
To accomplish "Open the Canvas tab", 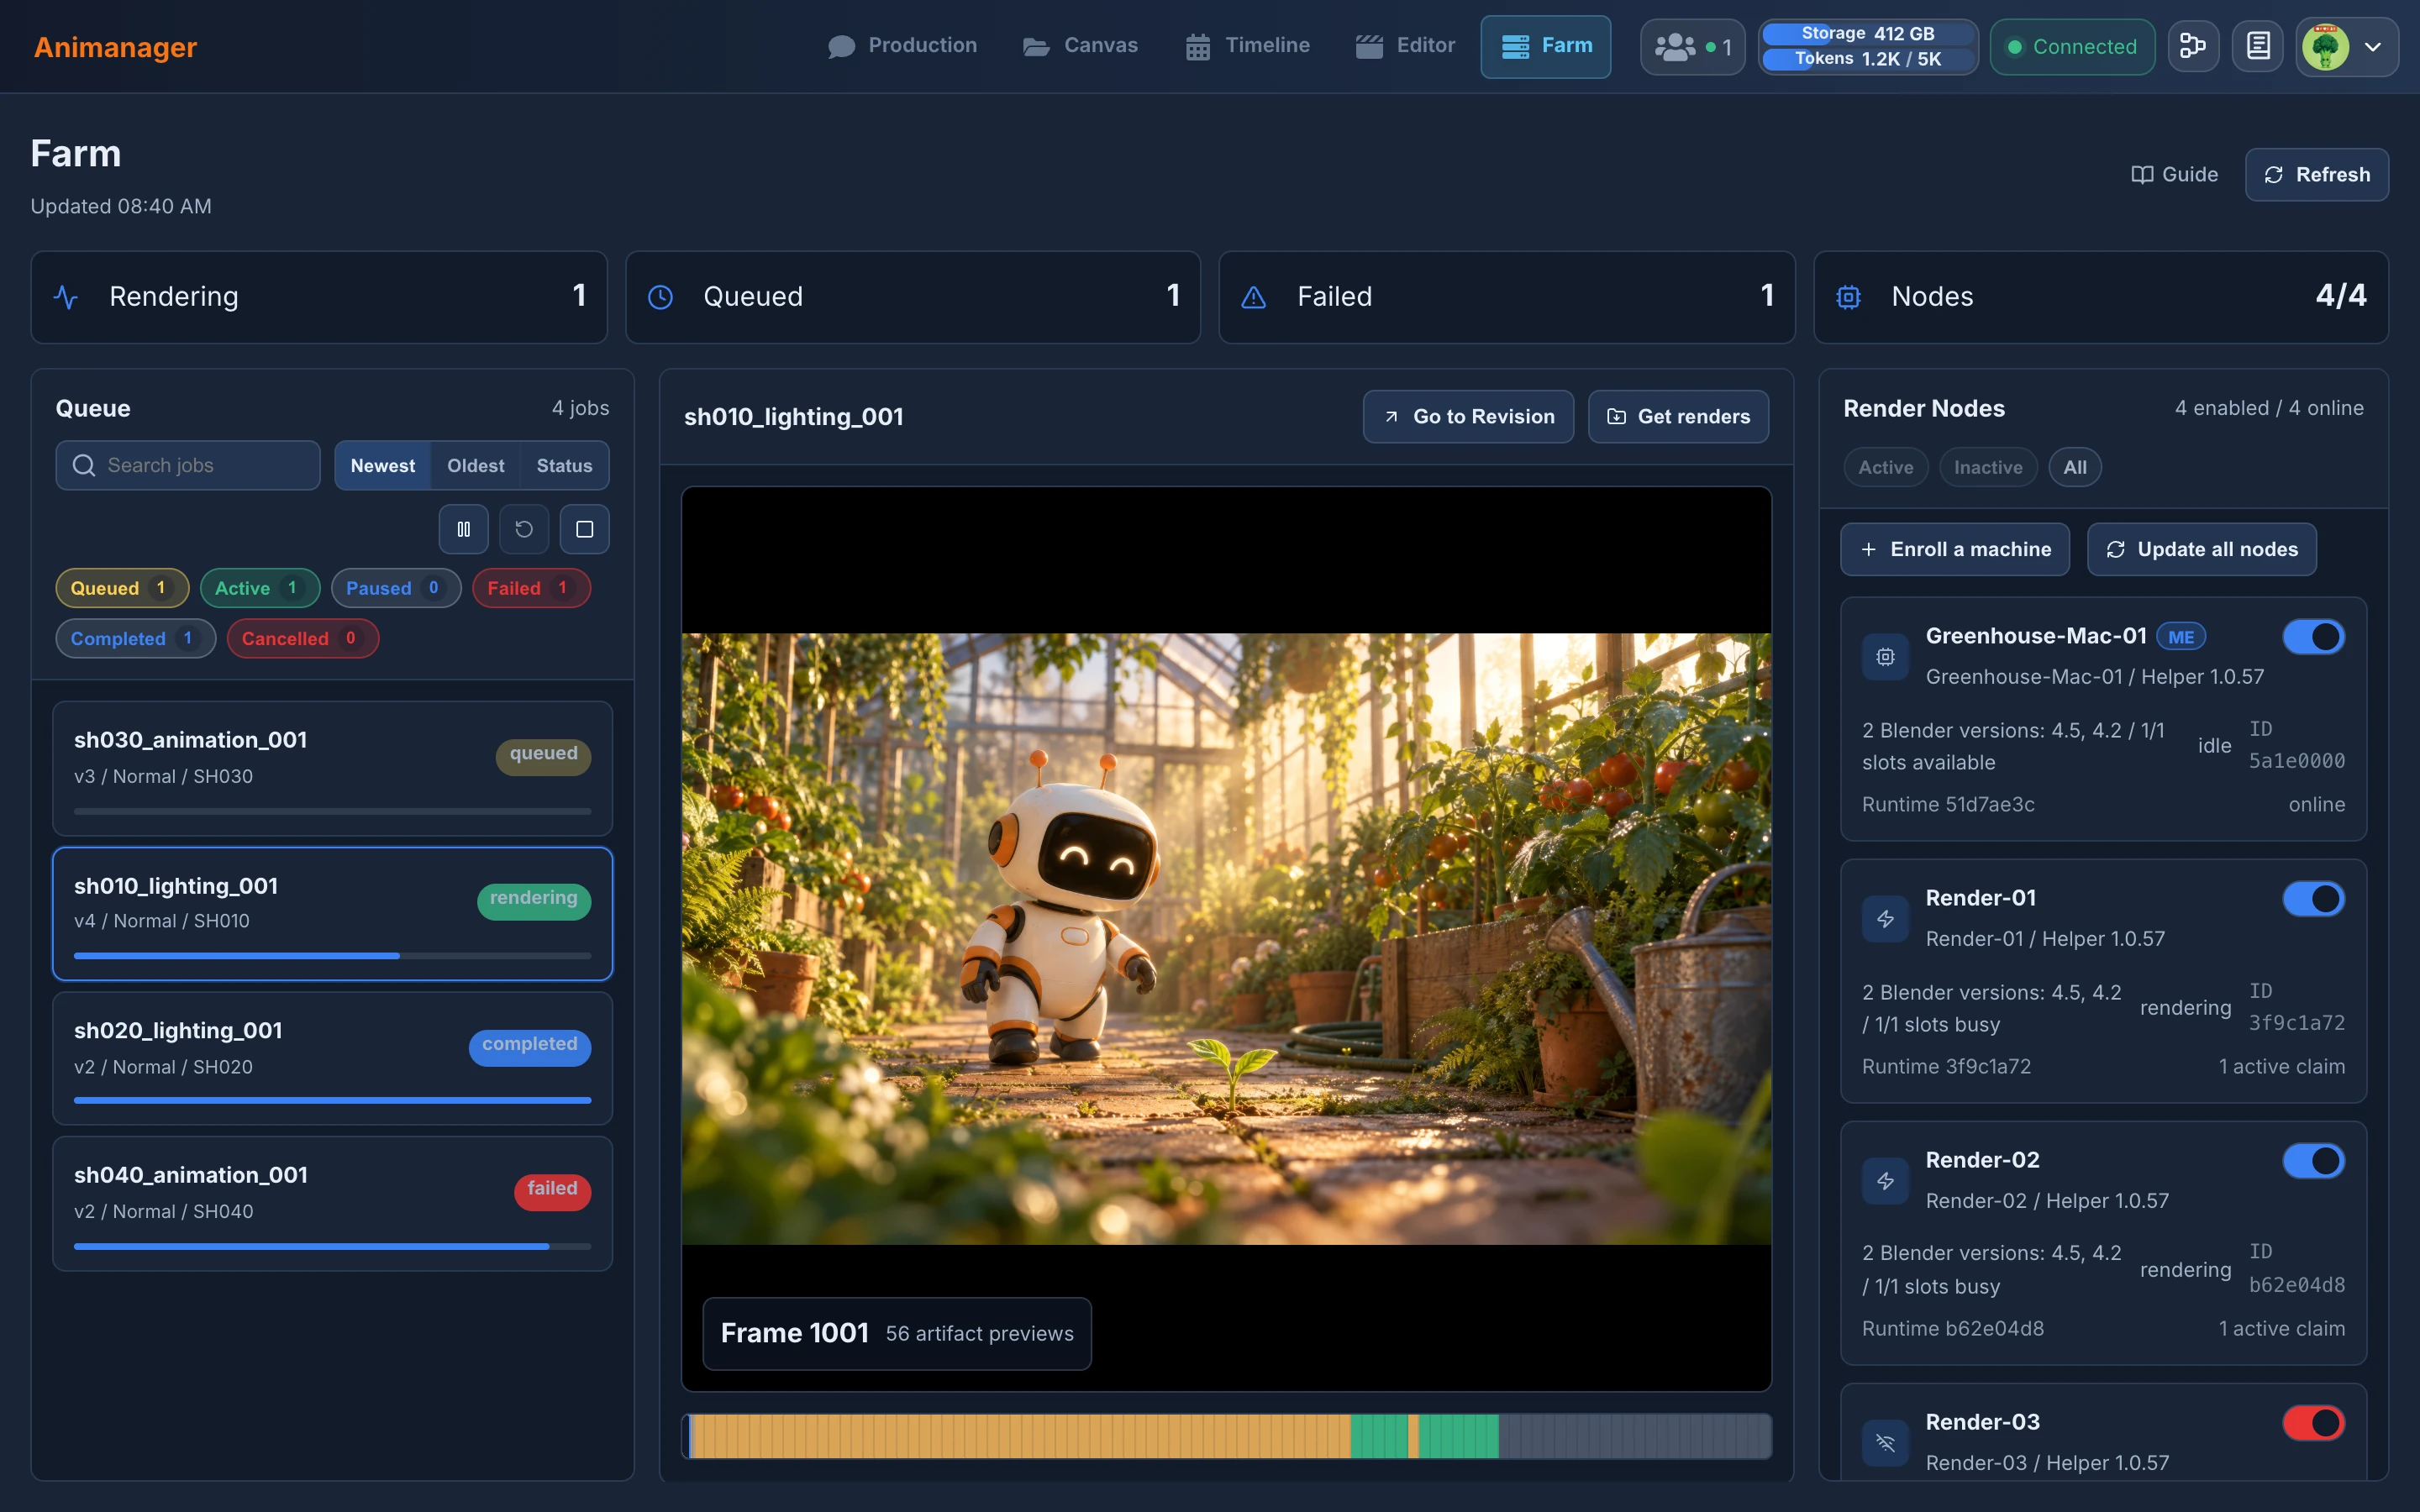I will click(x=1080, y=46).
